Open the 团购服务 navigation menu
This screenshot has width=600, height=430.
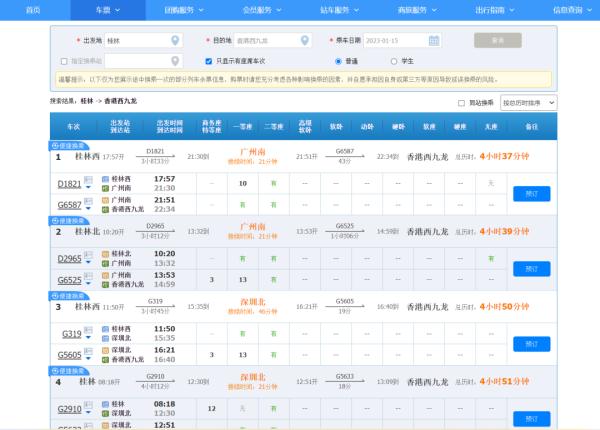click(184, 10)
